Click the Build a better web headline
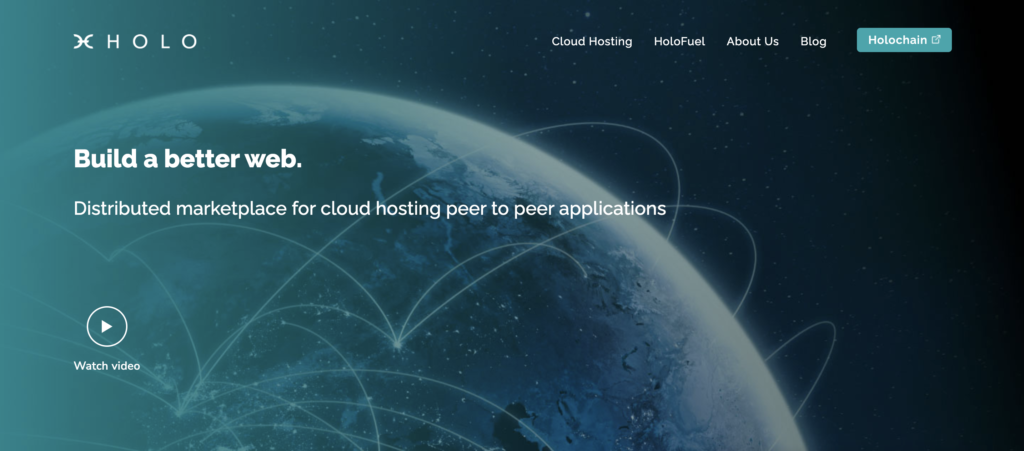 tap(187, 159)
